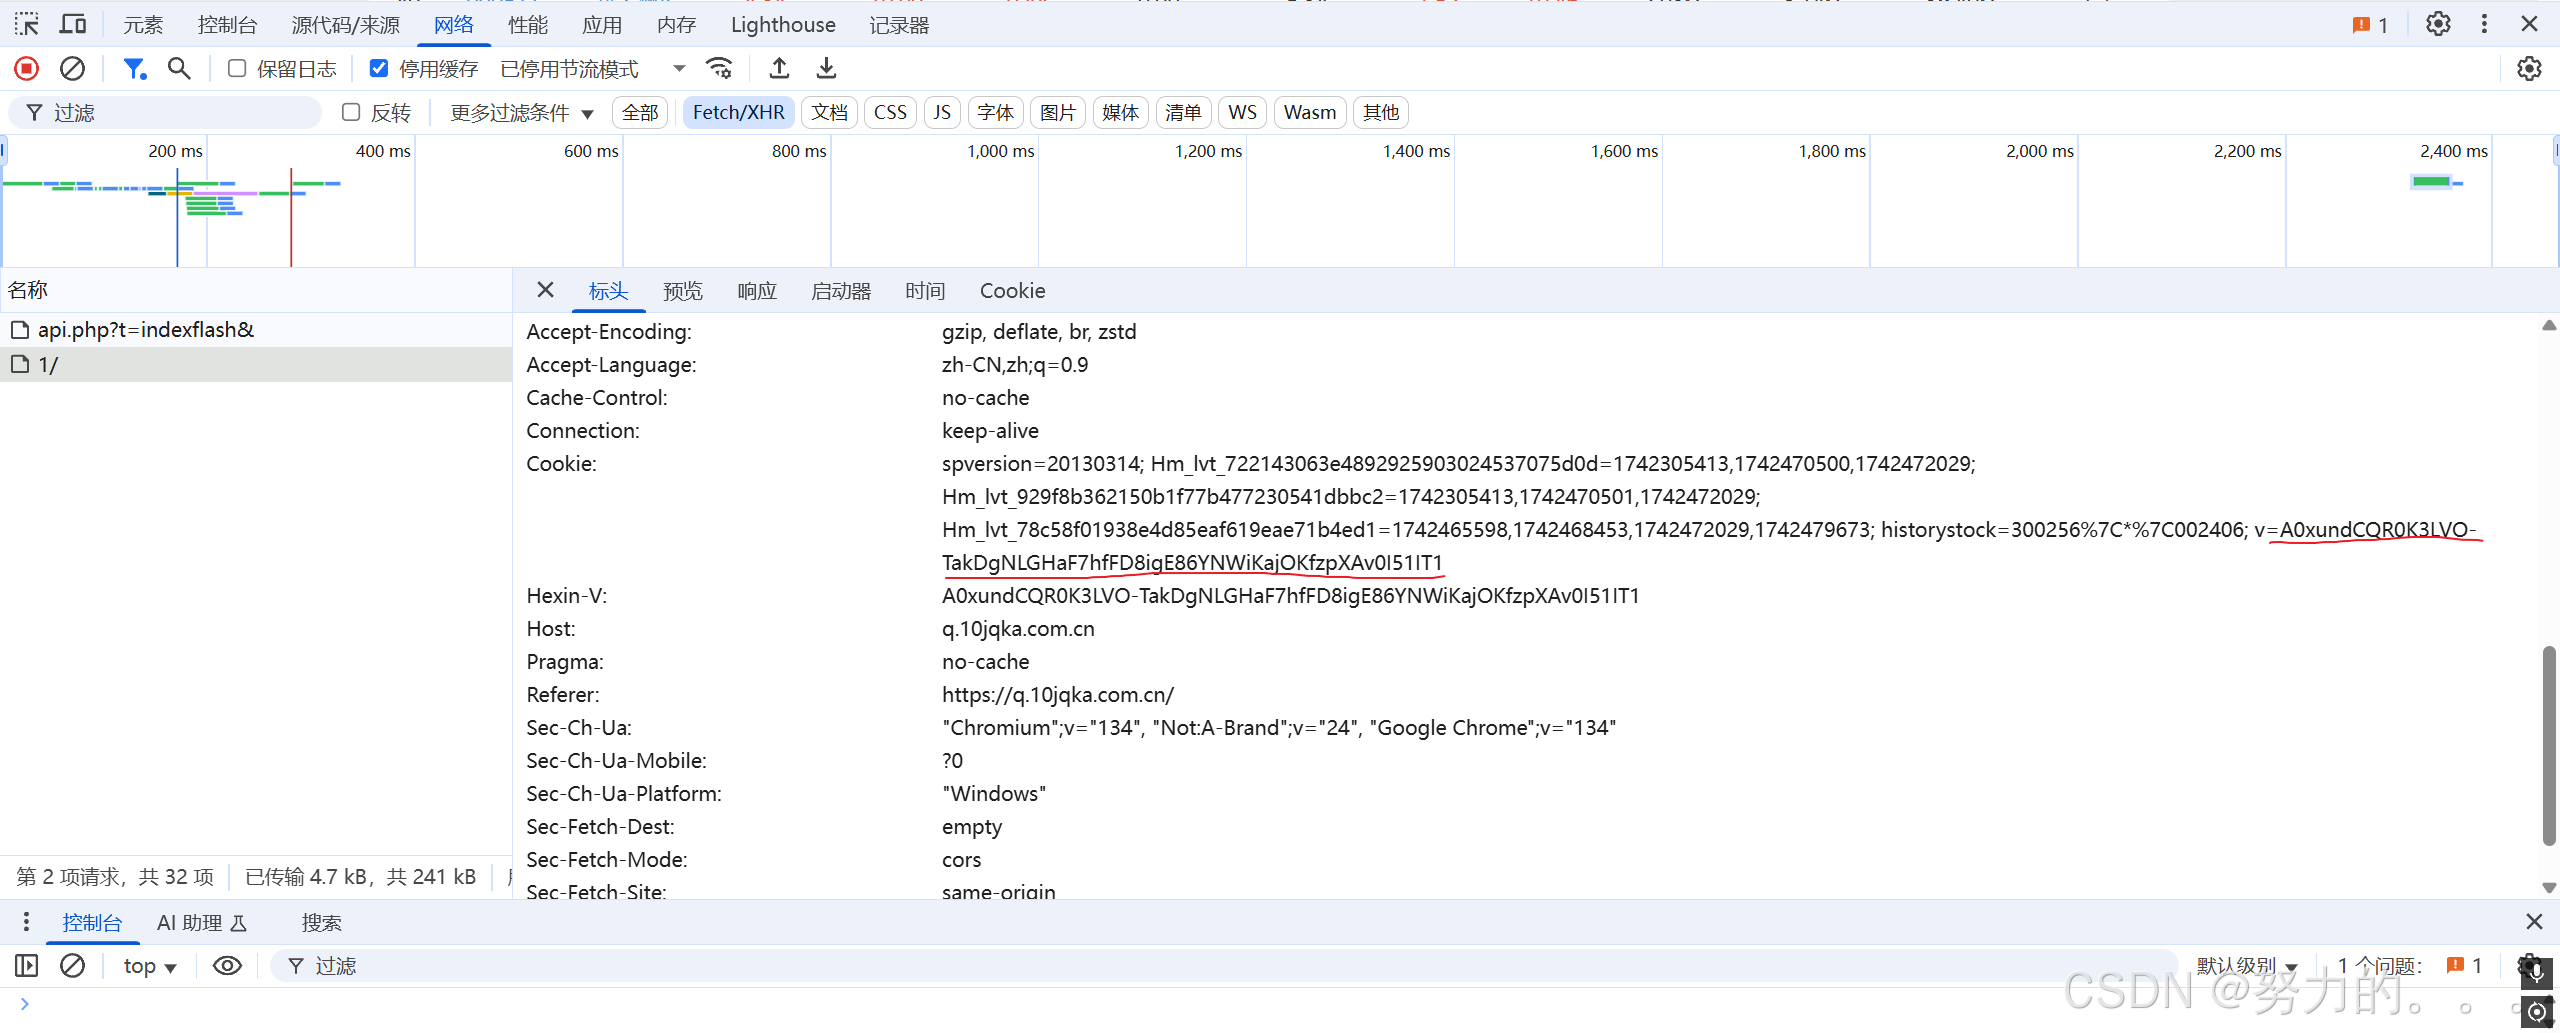This screenshot has height=1033, width=2560.
Task: Open DevTools main settings gear
Action: 2438,24
